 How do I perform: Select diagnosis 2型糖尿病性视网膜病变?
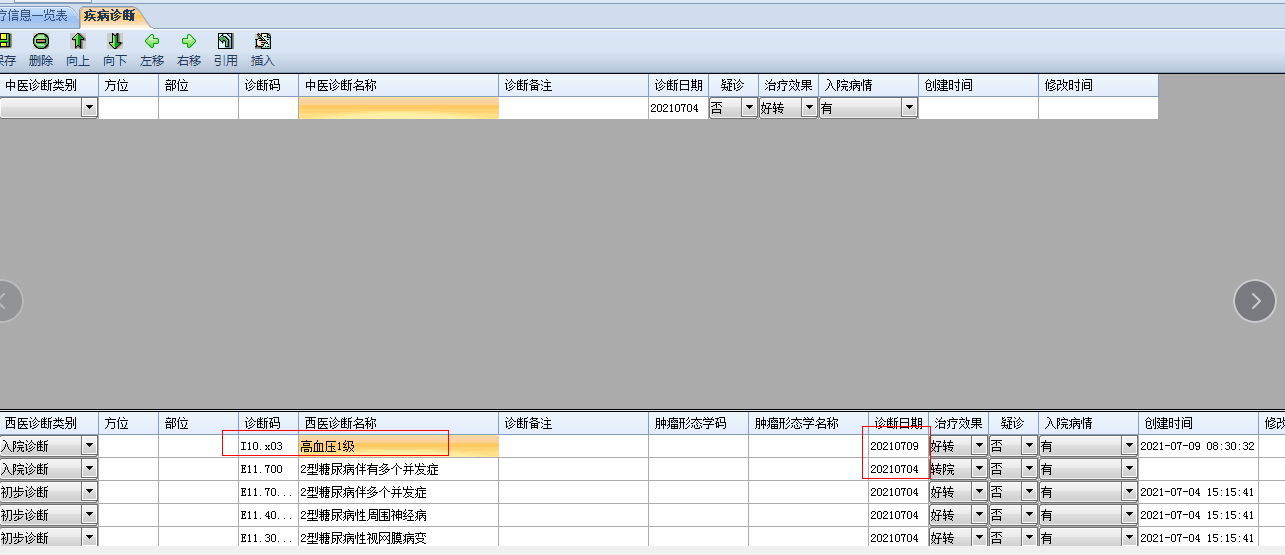click(363, 538)
